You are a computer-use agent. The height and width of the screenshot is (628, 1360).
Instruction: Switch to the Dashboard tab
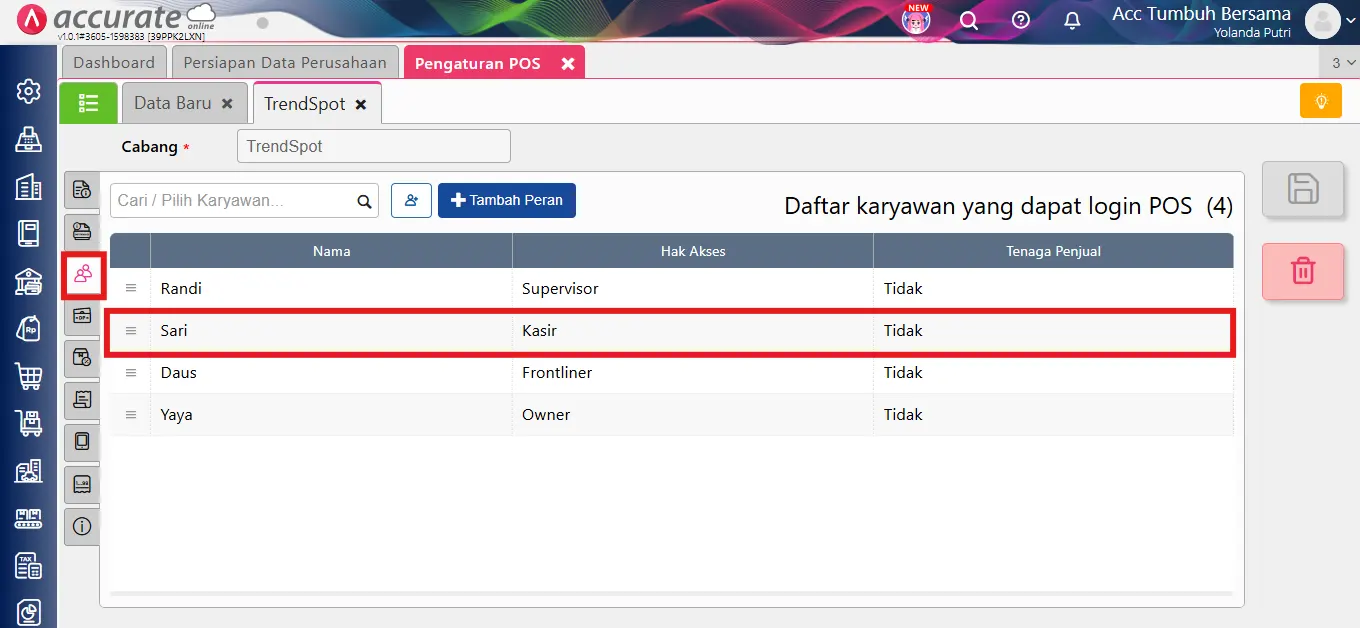[x=114, y=62]
